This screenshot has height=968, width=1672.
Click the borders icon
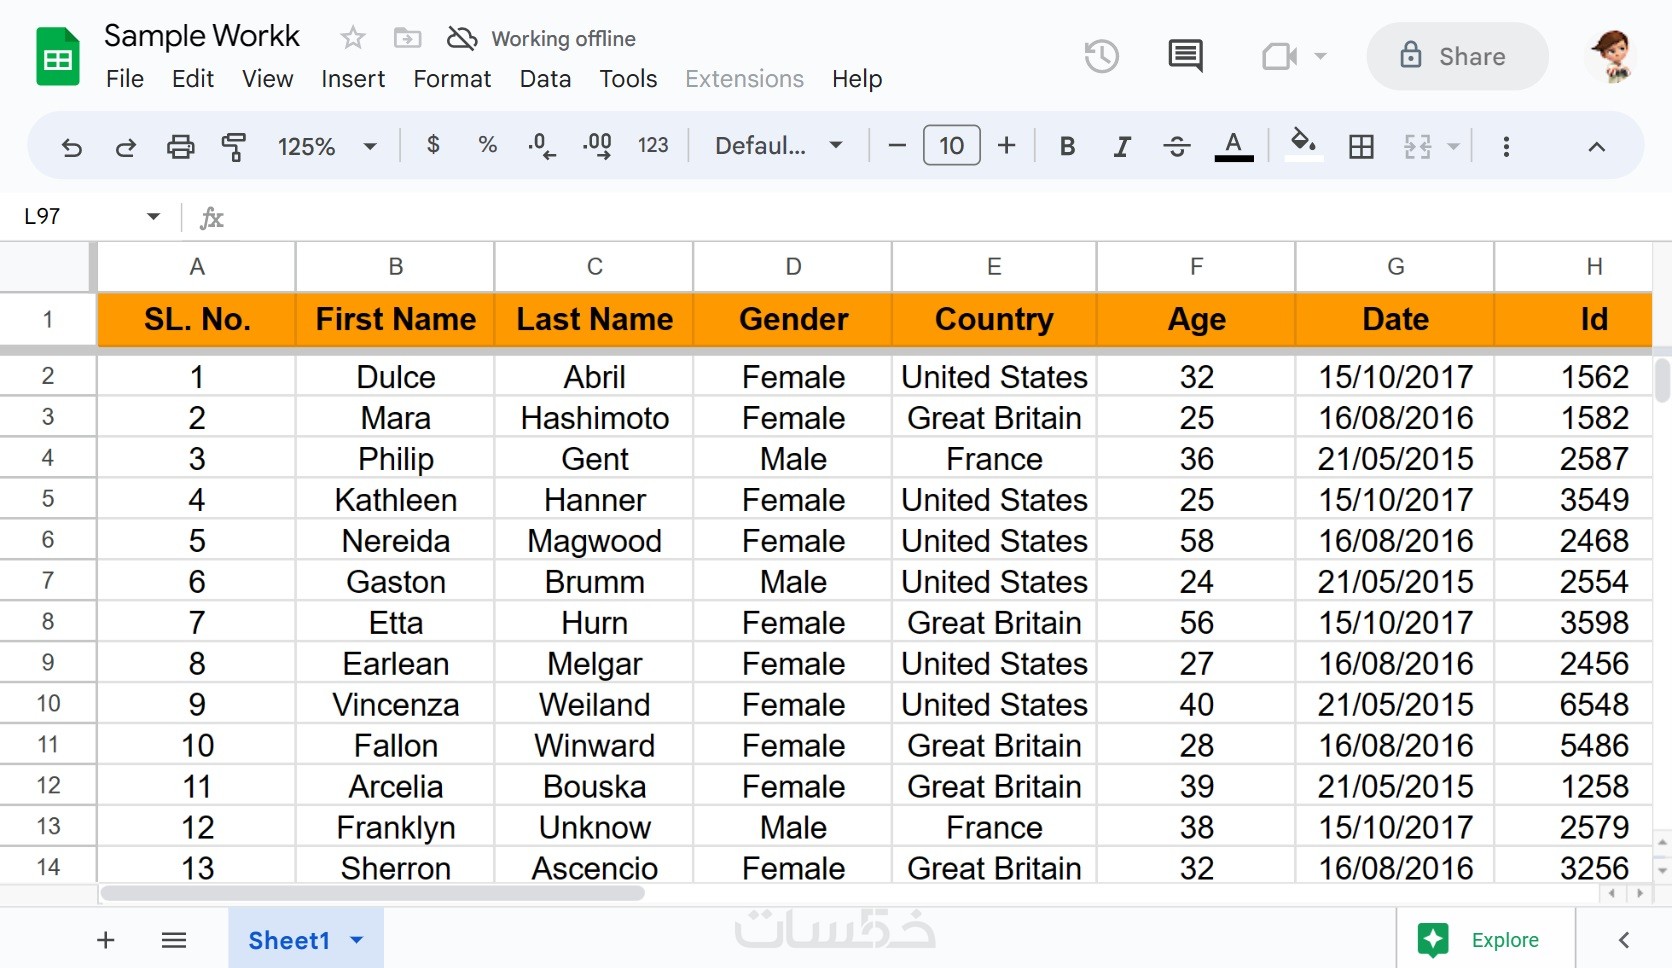1360,147
